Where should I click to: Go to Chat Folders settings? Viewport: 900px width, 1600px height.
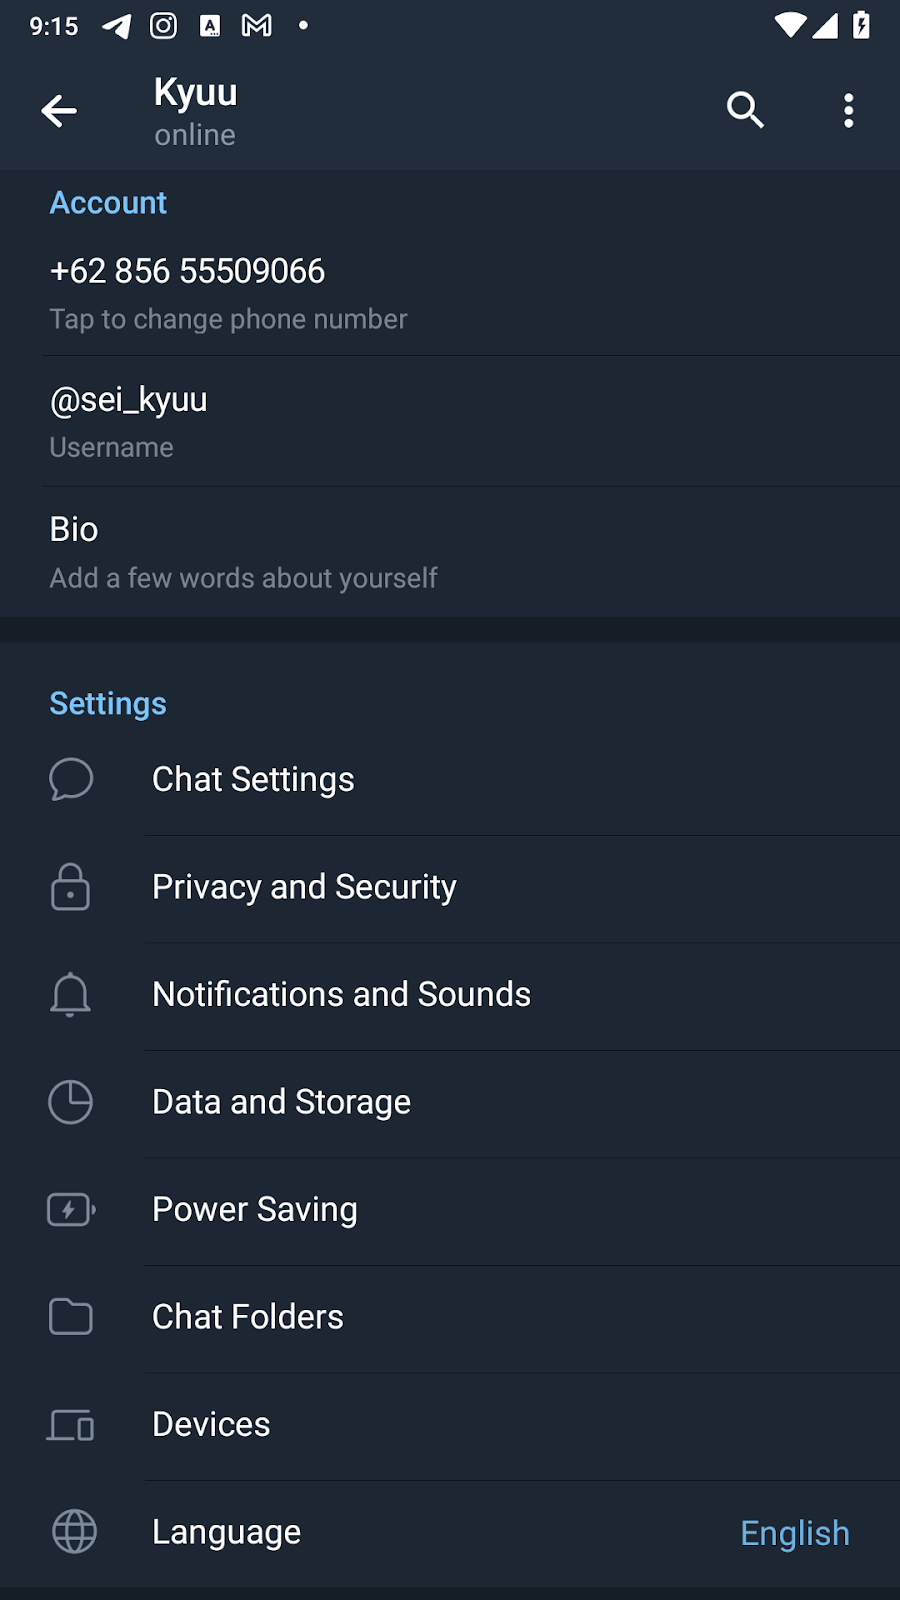[x=247, y=1317]
